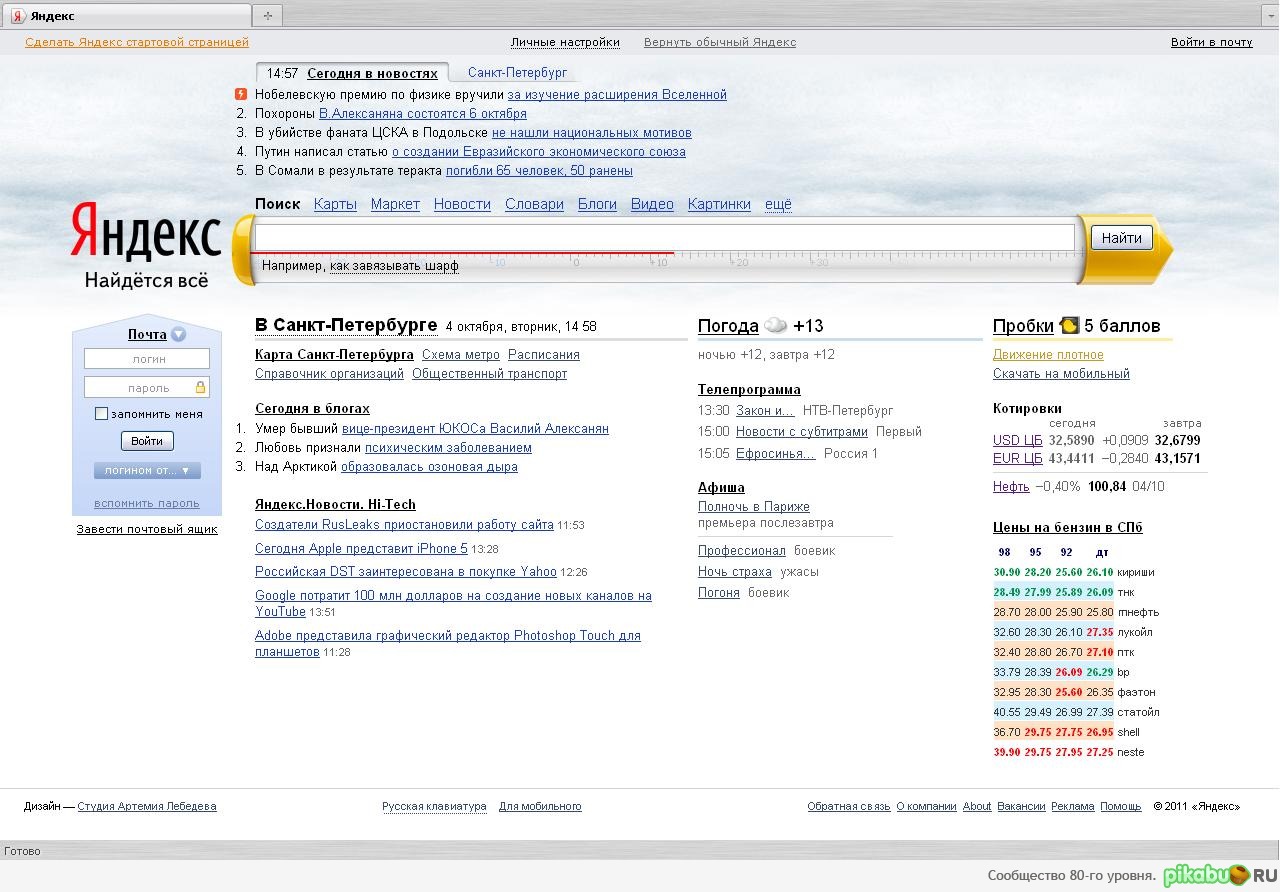
Task: Click the red lightning breaking-news icon
Action: click(x=241, y=94)
